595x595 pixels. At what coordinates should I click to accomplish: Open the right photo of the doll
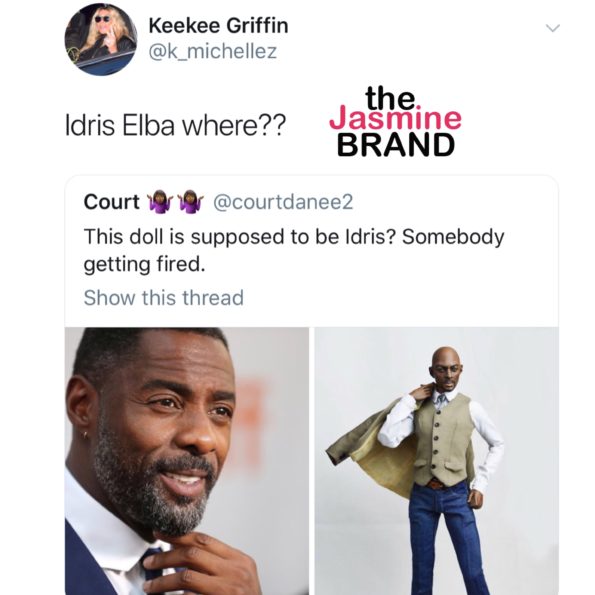[436, 461]
